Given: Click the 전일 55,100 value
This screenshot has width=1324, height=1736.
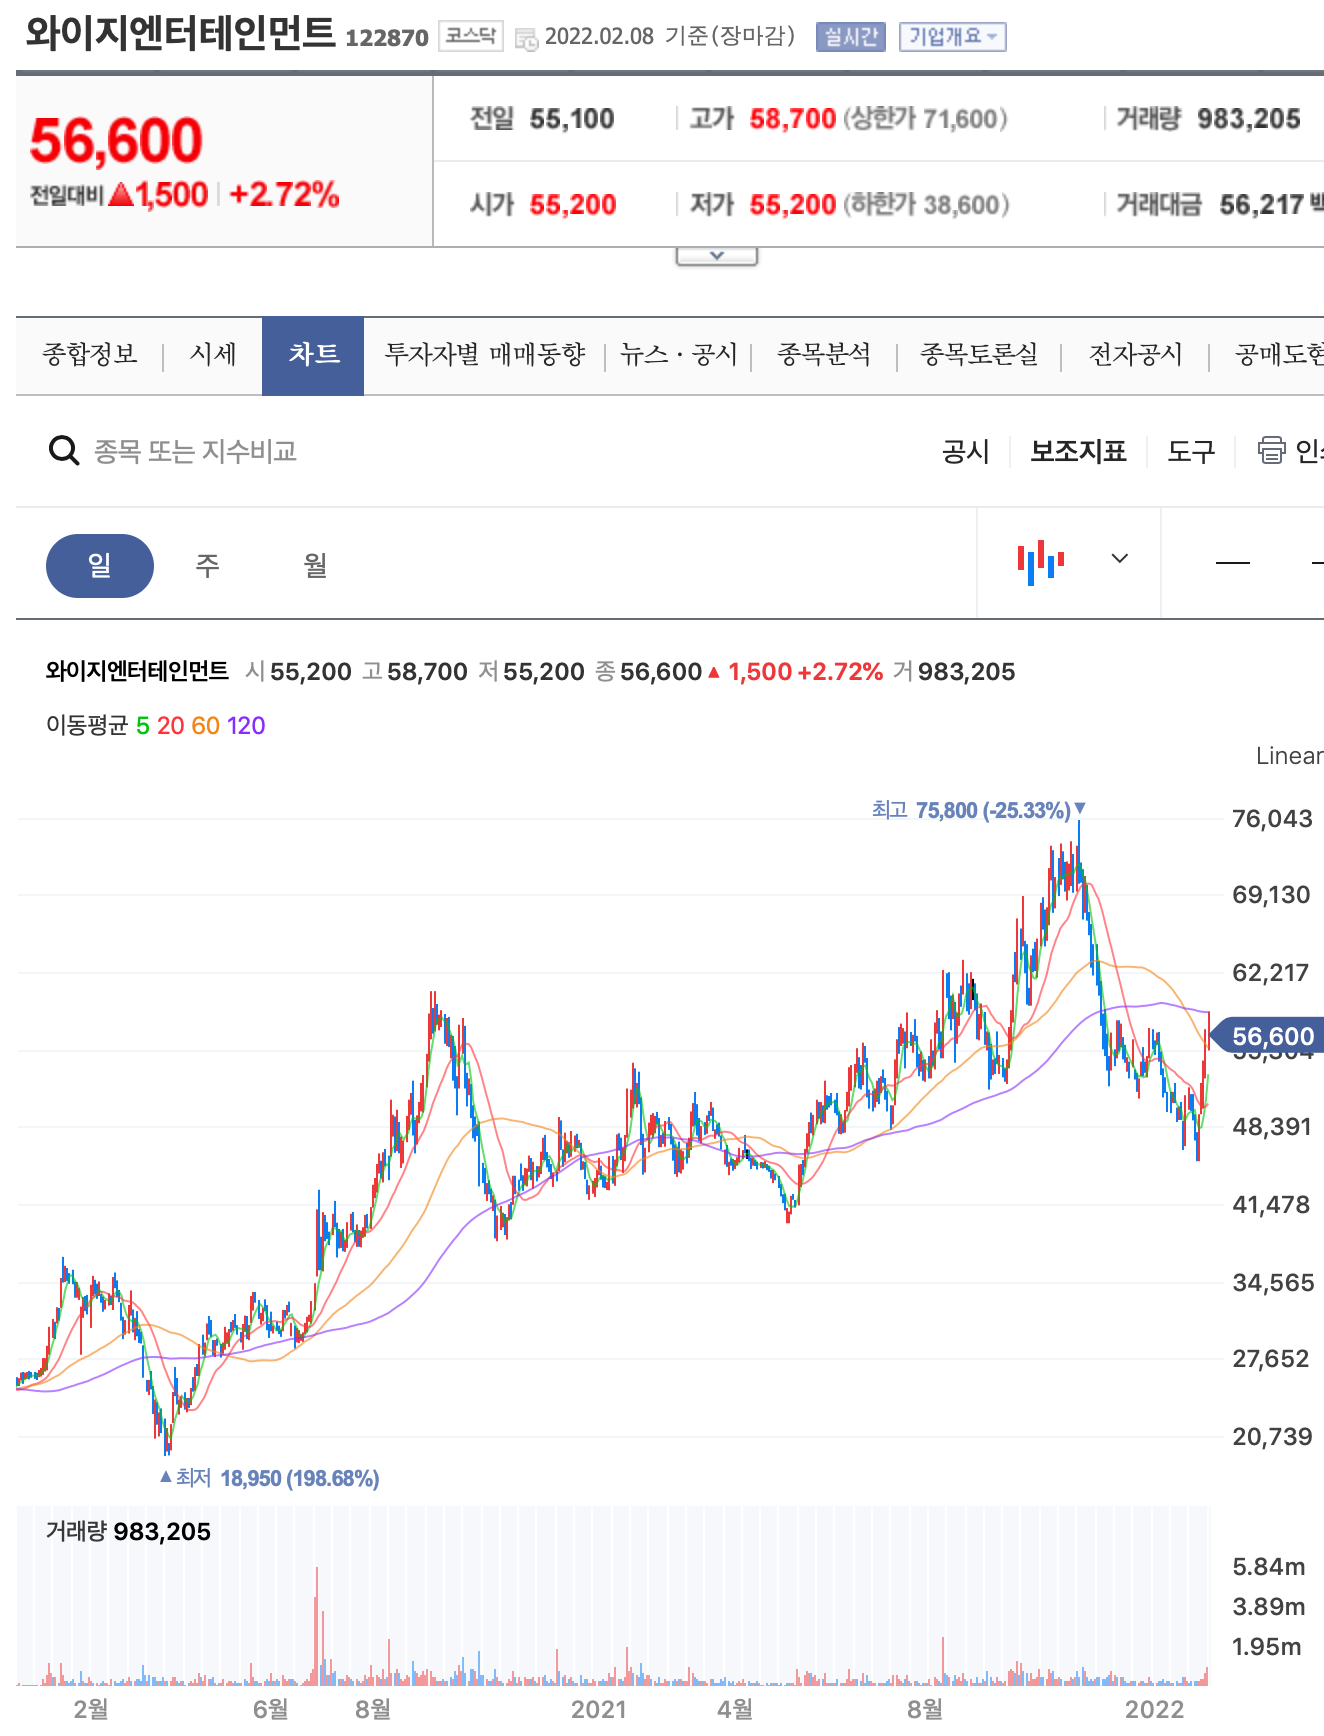Looking at the screenshot, I should click(572, 119).
